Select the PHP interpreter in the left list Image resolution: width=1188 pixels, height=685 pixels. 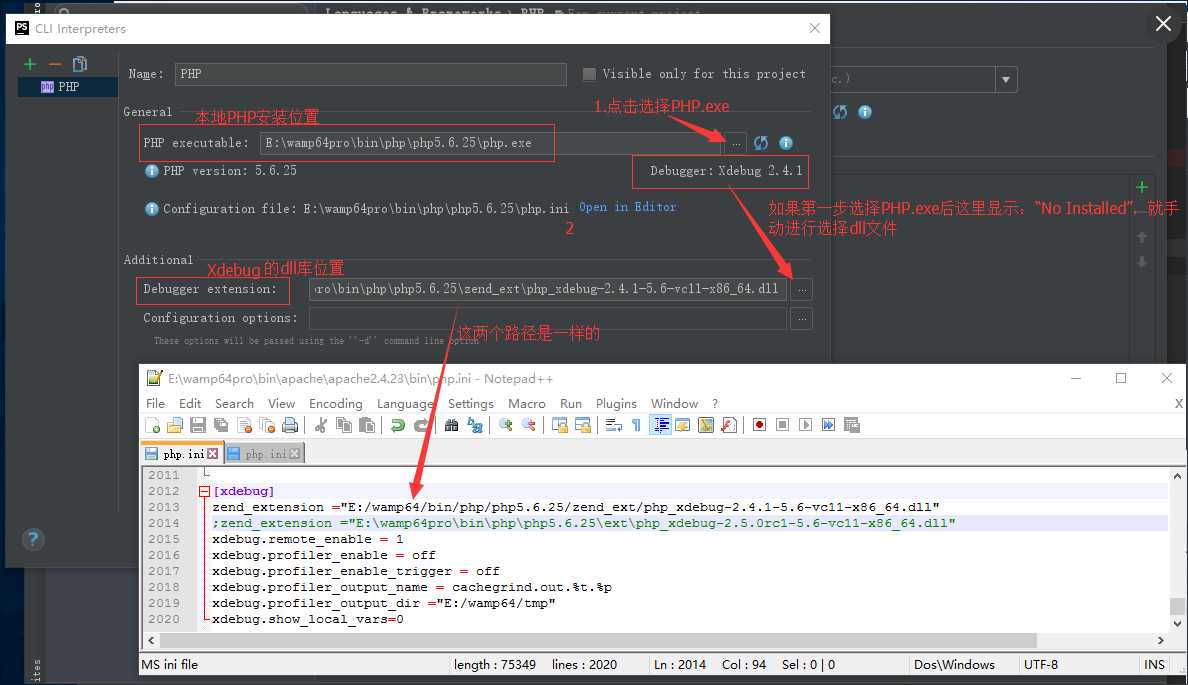tap(67, 86)
